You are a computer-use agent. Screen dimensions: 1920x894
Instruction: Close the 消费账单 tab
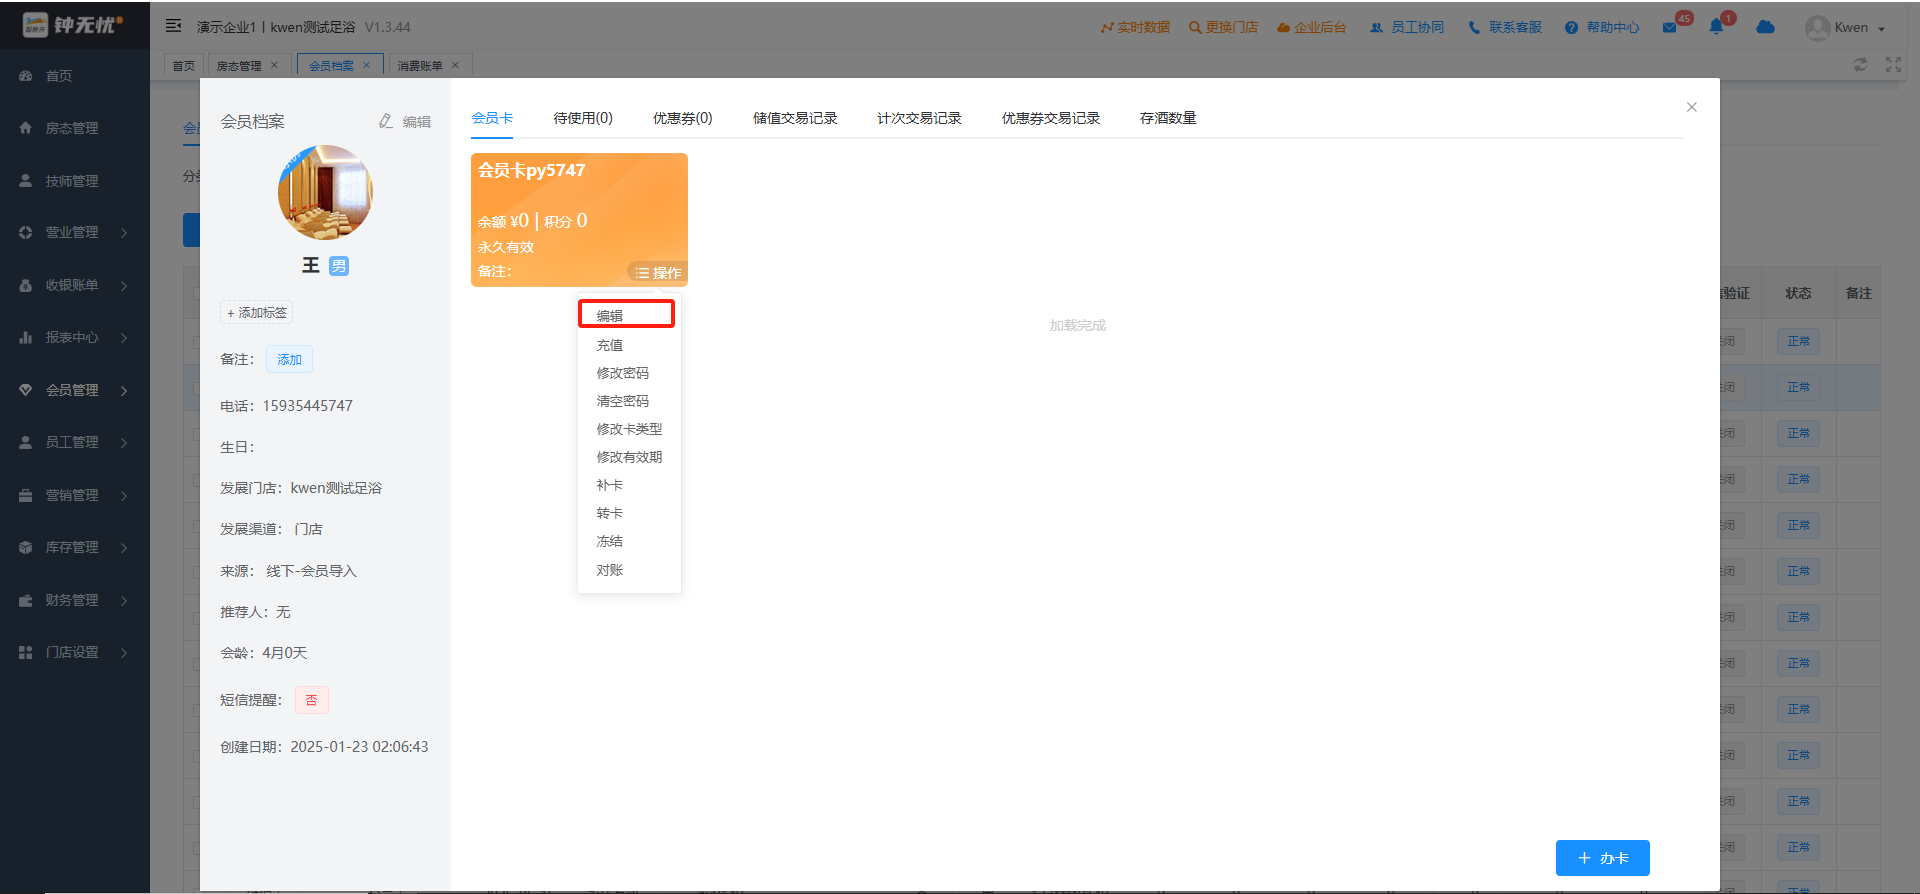455,65
